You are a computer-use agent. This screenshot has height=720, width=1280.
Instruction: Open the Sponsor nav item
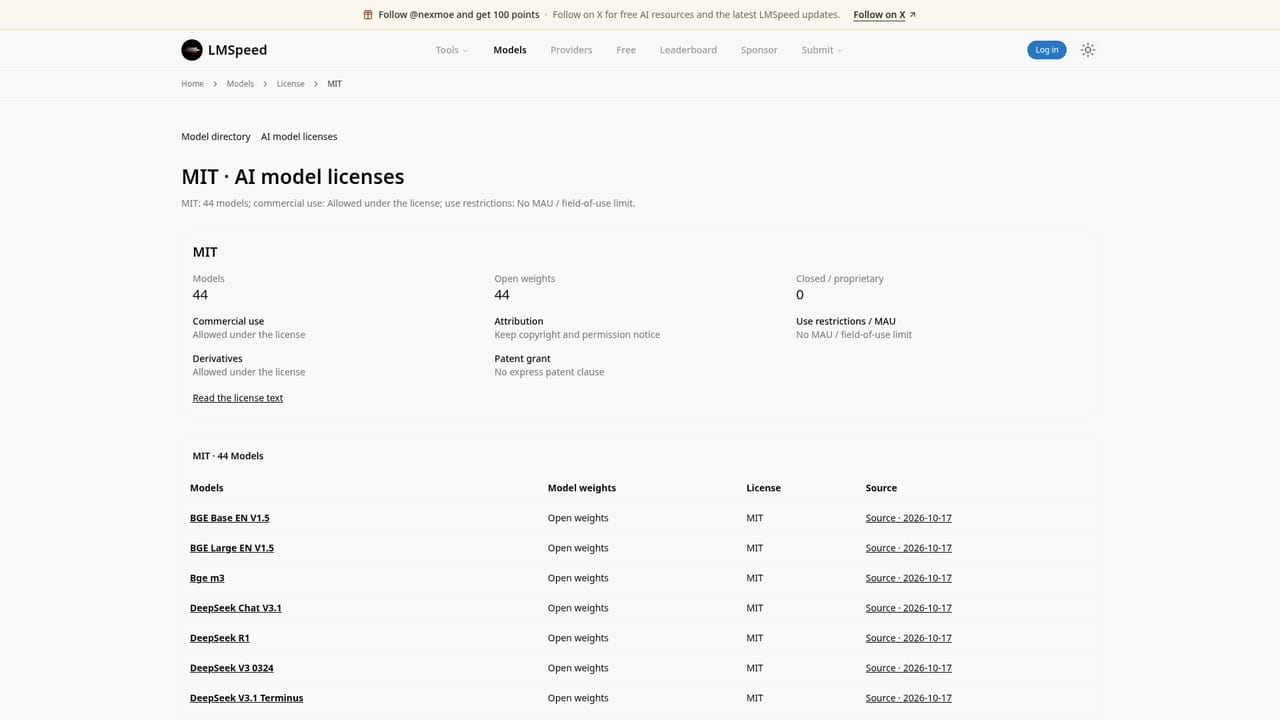[x=759, y=50]
